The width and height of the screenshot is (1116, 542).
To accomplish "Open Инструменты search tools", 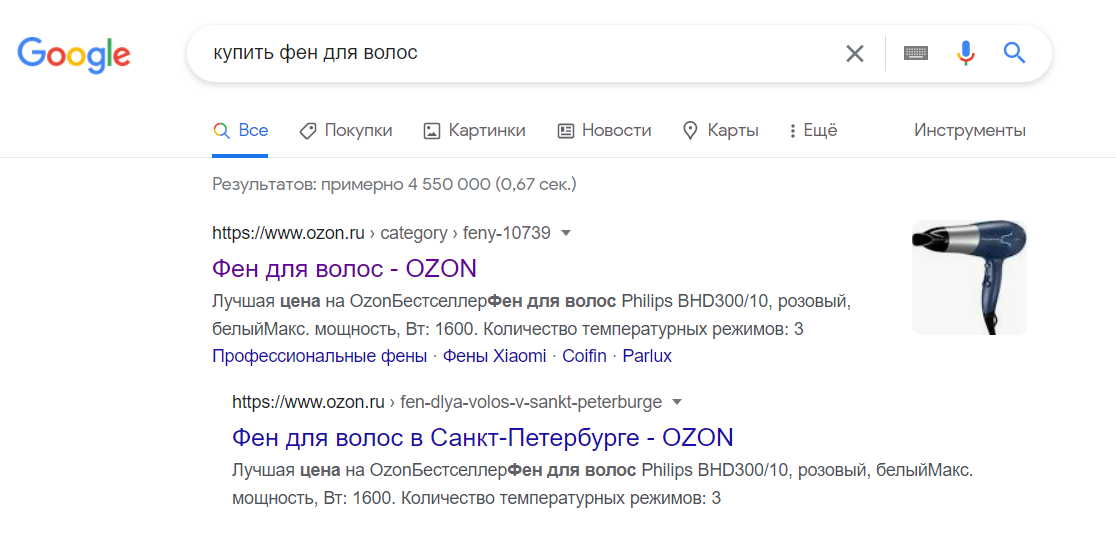I will (x=969, y=131).
